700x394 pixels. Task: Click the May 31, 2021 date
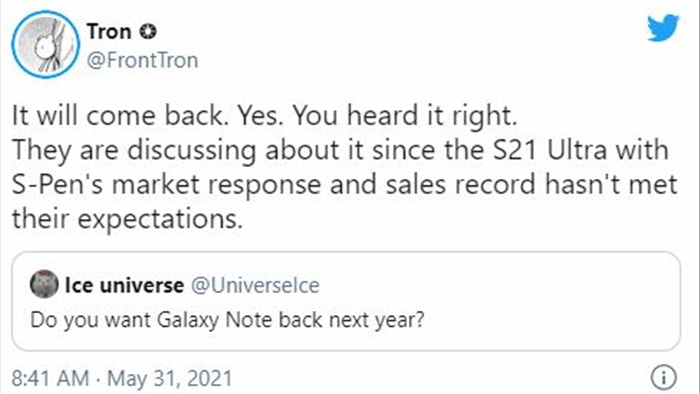170,378
